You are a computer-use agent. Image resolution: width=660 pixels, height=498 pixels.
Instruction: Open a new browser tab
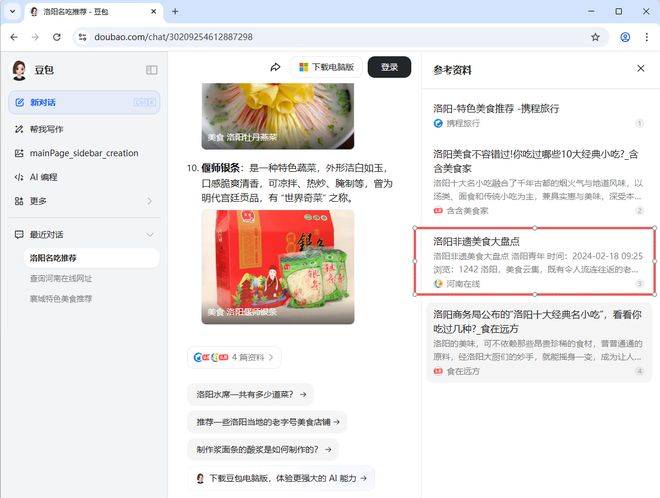175,11
